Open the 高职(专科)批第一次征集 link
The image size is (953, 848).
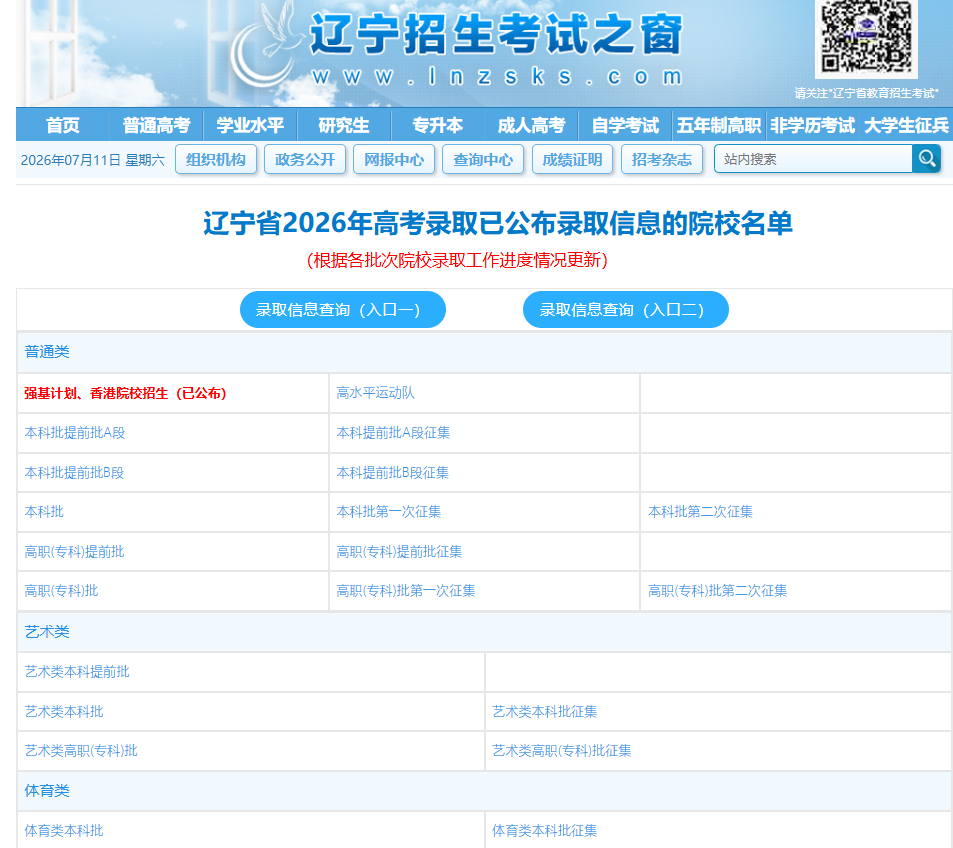[x=406, y=591]
